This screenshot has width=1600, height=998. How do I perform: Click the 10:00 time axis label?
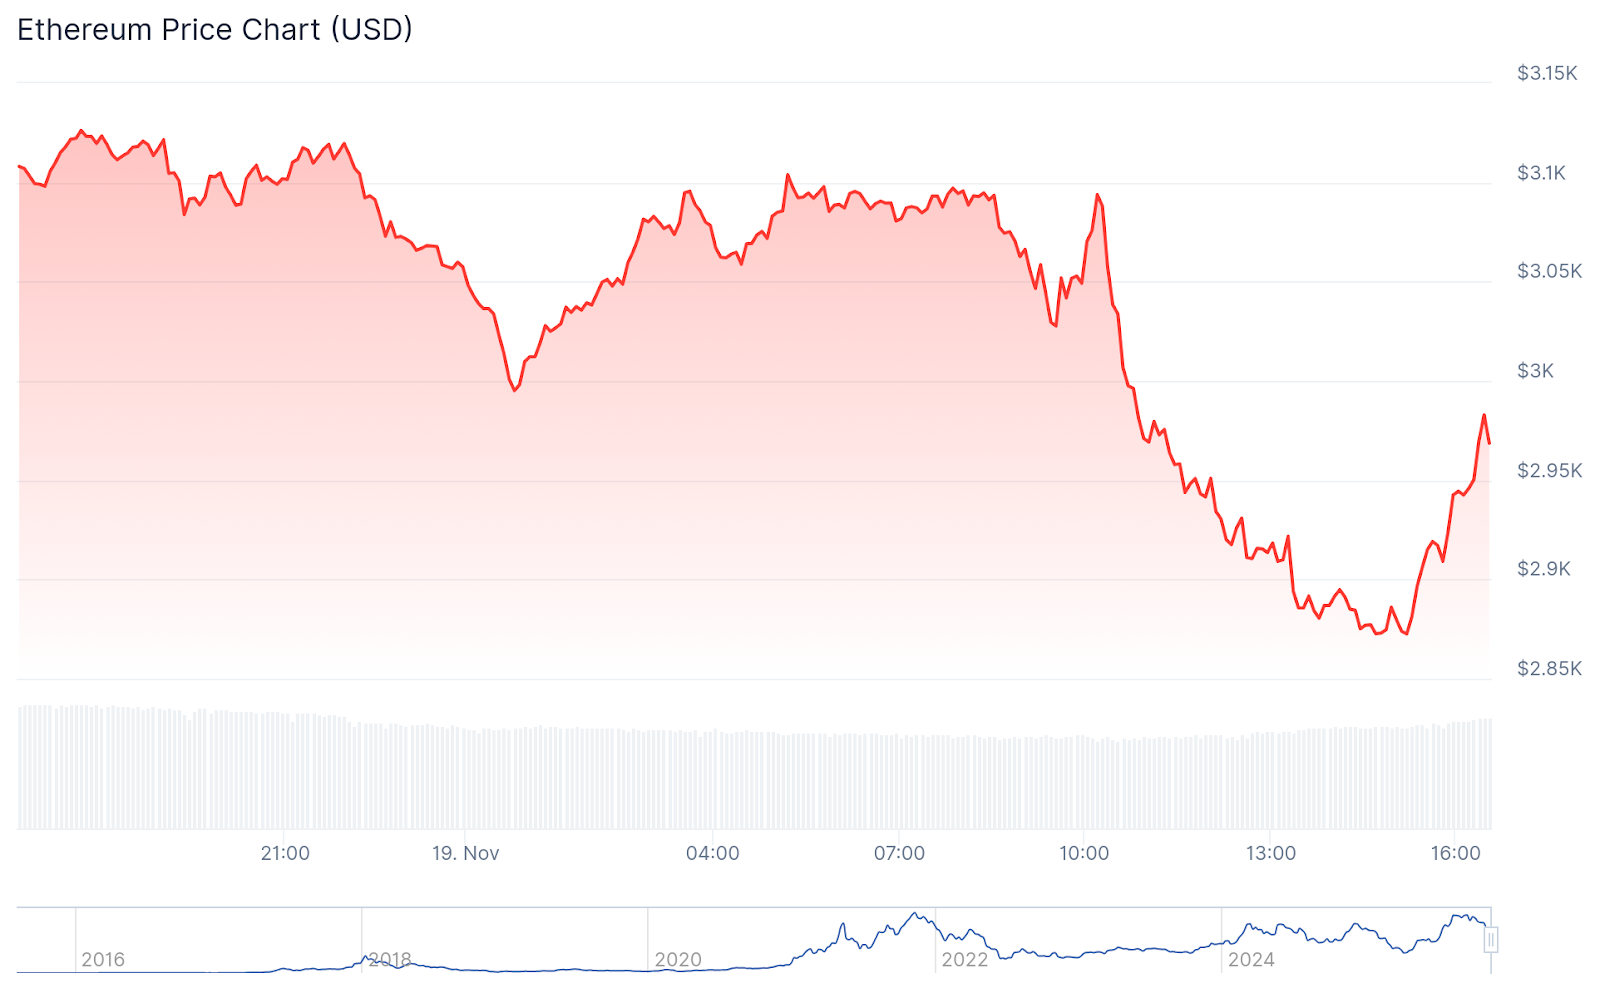(1084, 853)
